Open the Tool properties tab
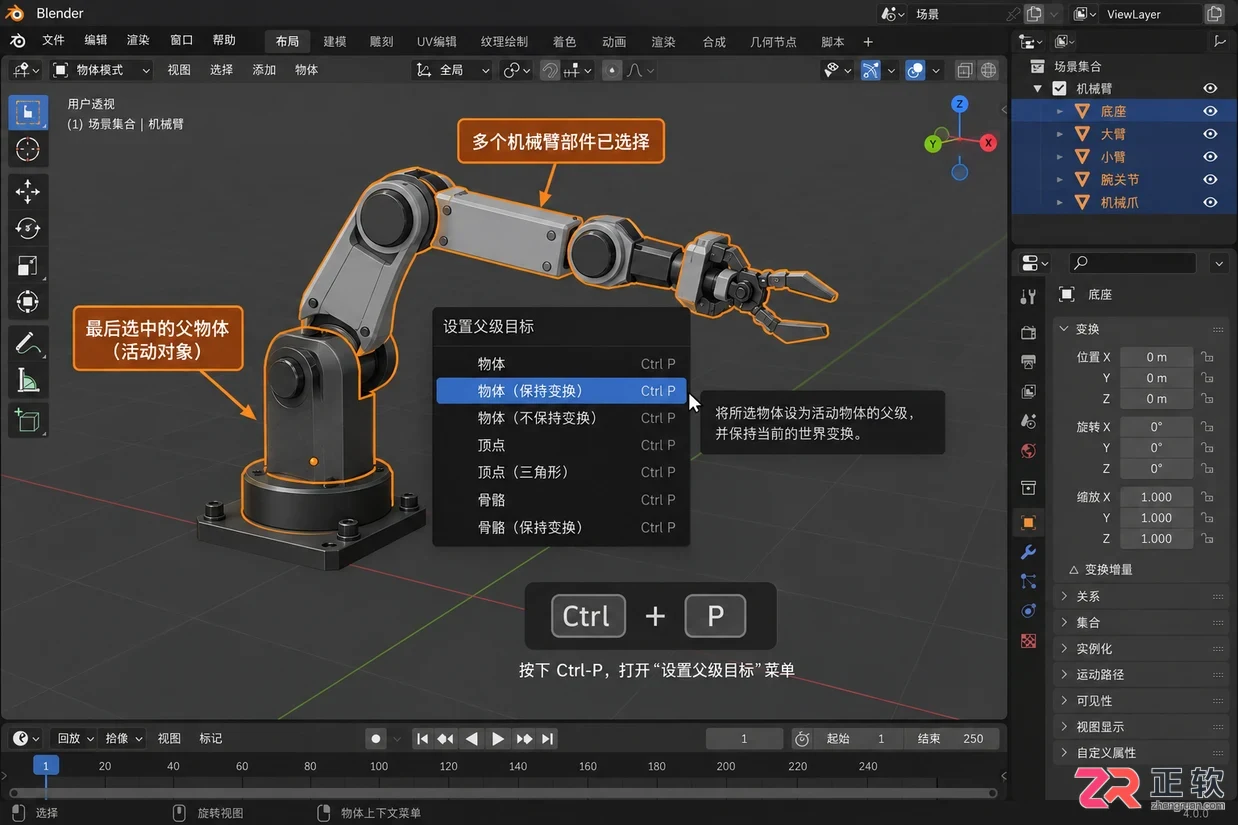This screenshot has height=825, width=1238. point(1028,296)
